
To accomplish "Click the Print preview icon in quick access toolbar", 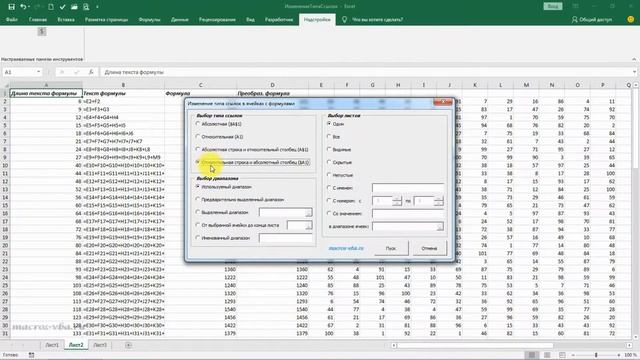I will coord(86,7).
